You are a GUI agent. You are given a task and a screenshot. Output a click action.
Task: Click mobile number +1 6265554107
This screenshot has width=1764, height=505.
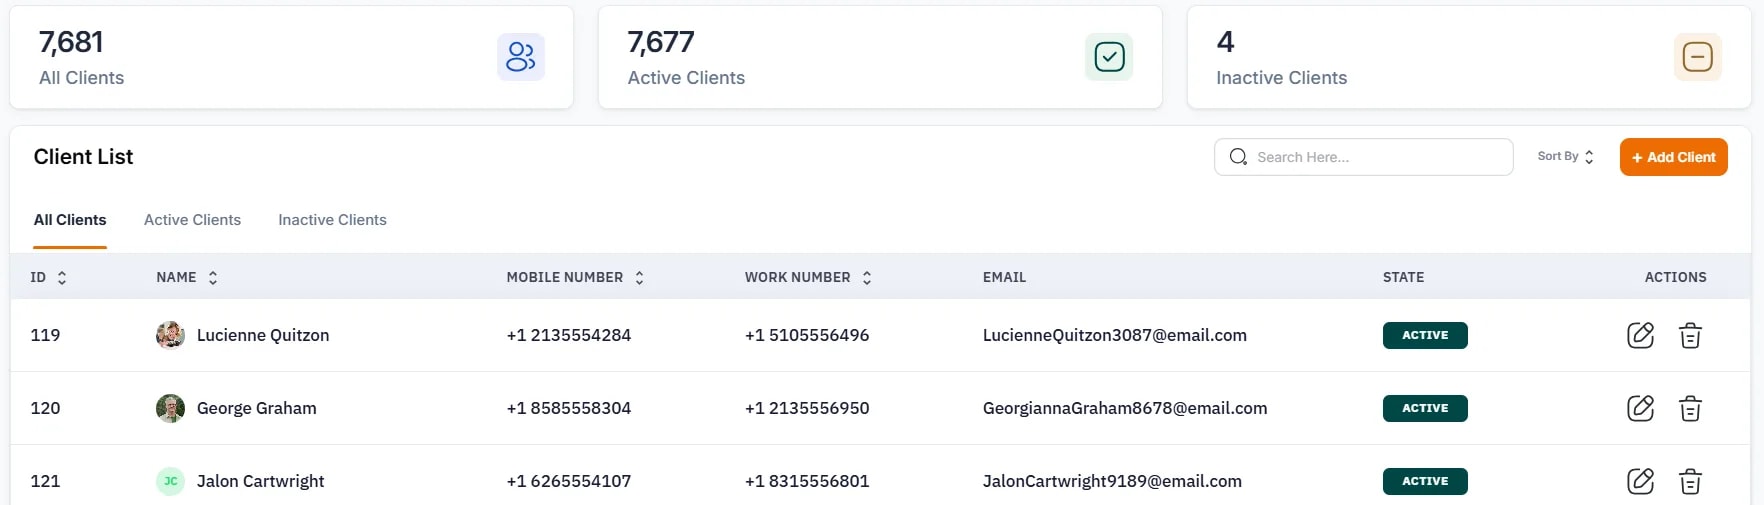[569, 481]
